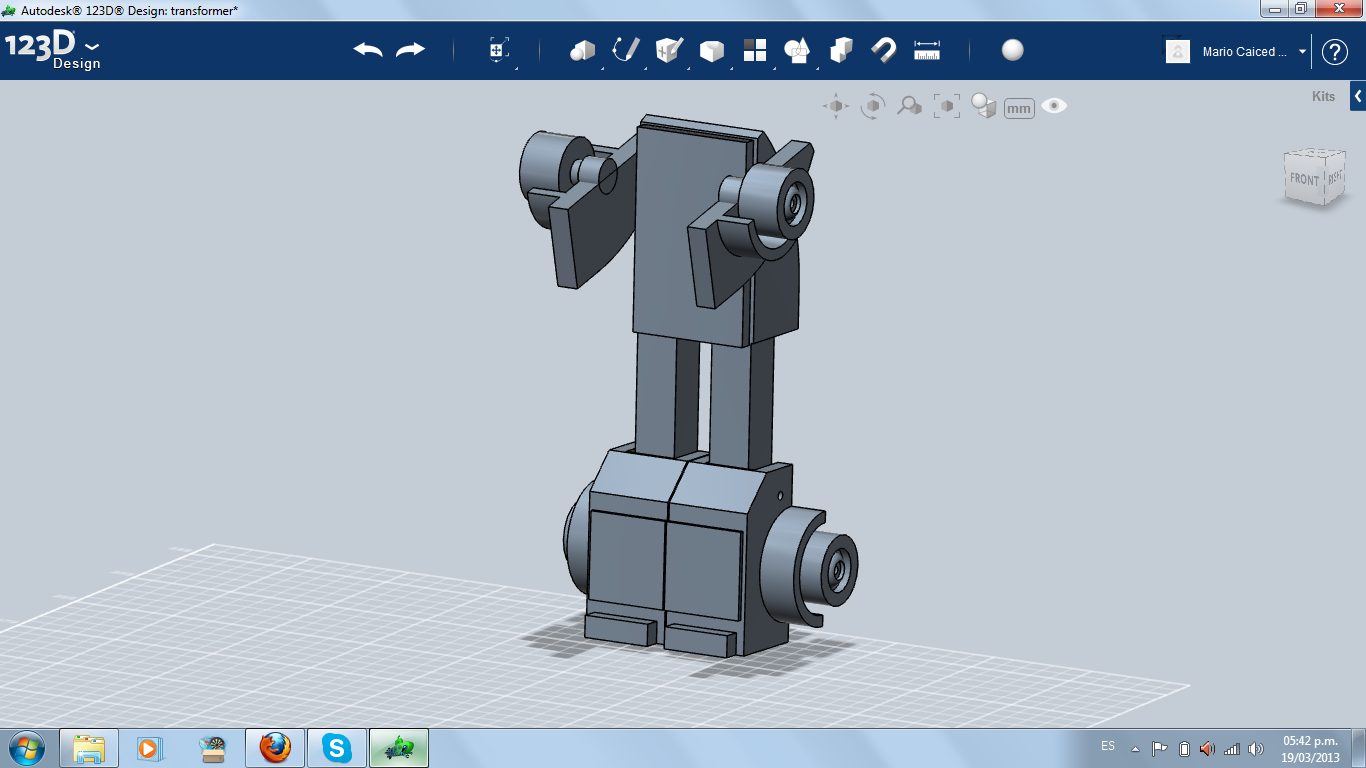Screen dimensions: 1366x768
Task: Expand the Kits side panel
Action: point(1358,96)
